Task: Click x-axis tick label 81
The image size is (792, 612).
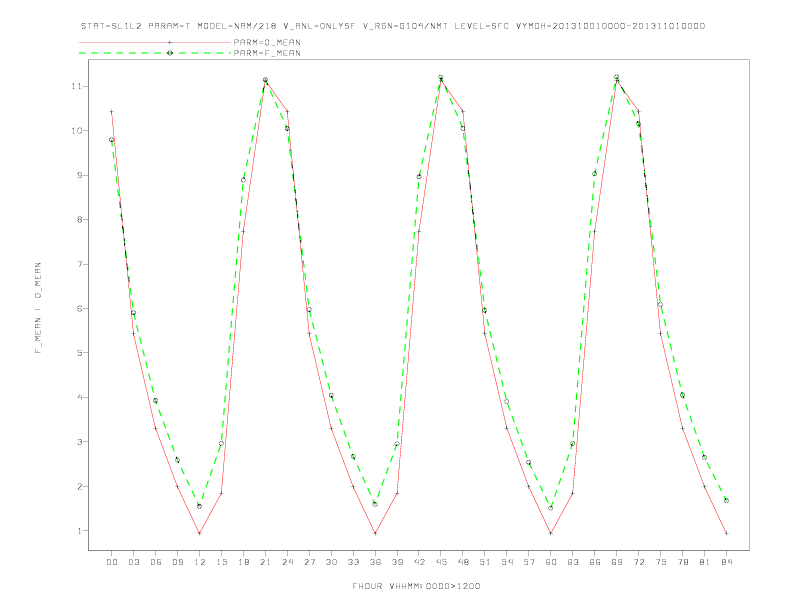Action: [x=705, y=562]
